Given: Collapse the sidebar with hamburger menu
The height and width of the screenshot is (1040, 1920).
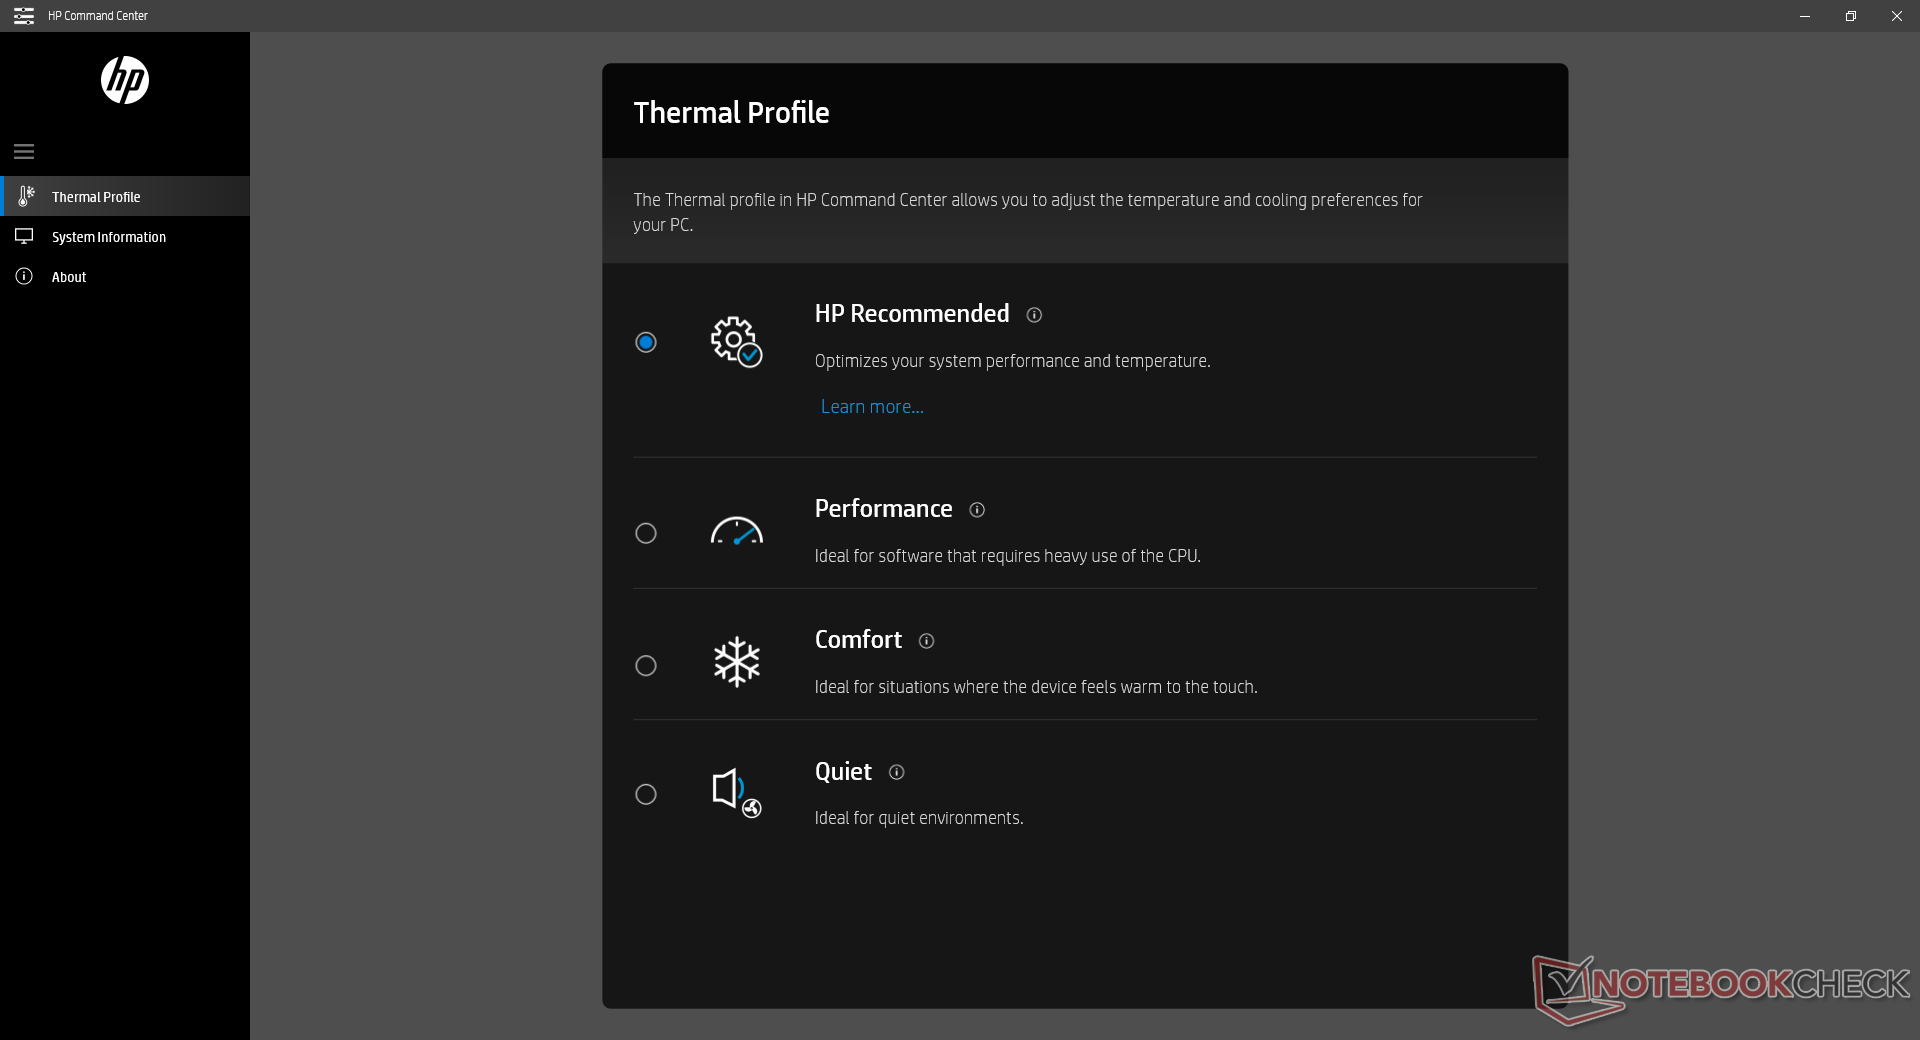Looking at the screenshot, I should coord(24,152).
